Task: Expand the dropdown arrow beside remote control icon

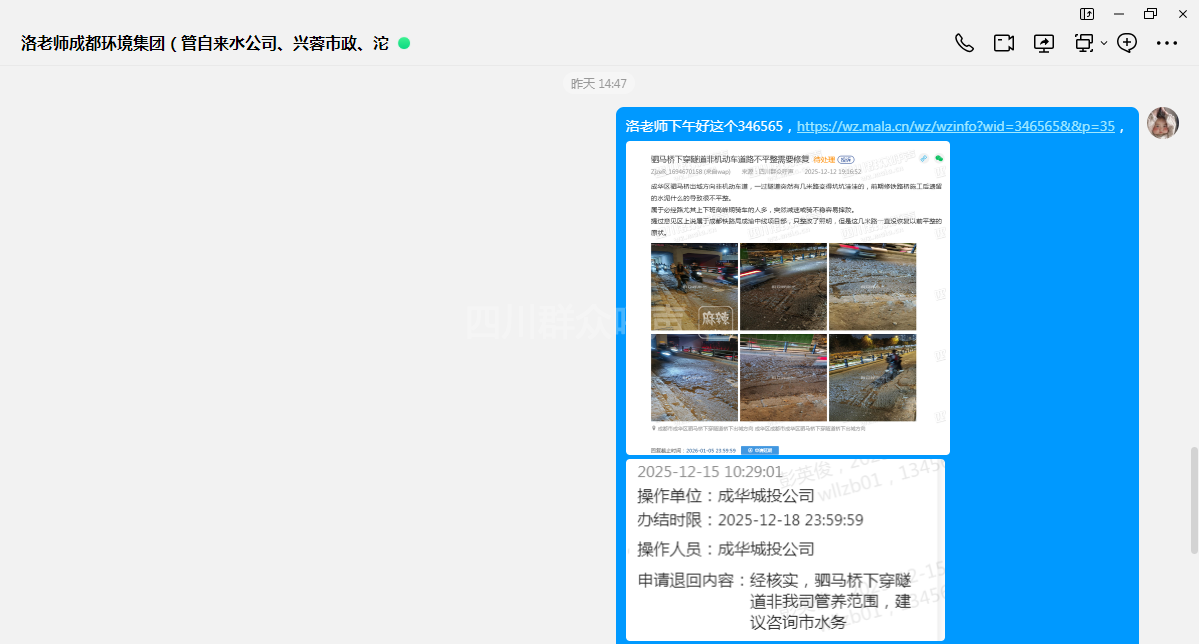Action: [x=1104, y=43]
